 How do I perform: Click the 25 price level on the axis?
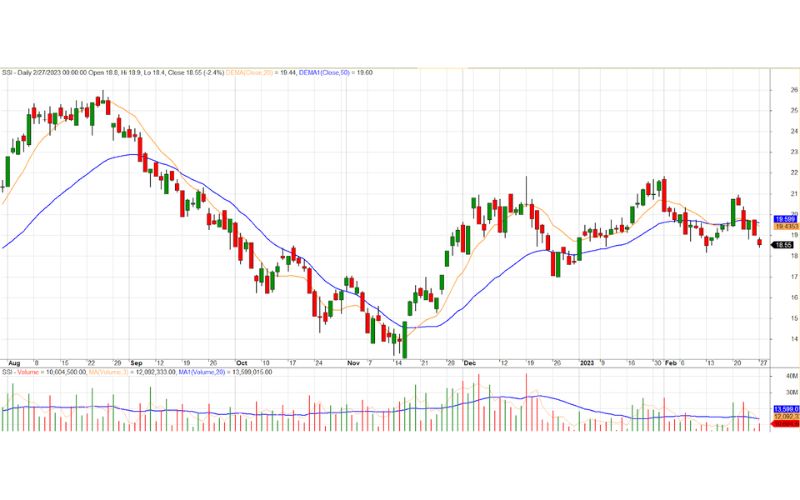794,111
